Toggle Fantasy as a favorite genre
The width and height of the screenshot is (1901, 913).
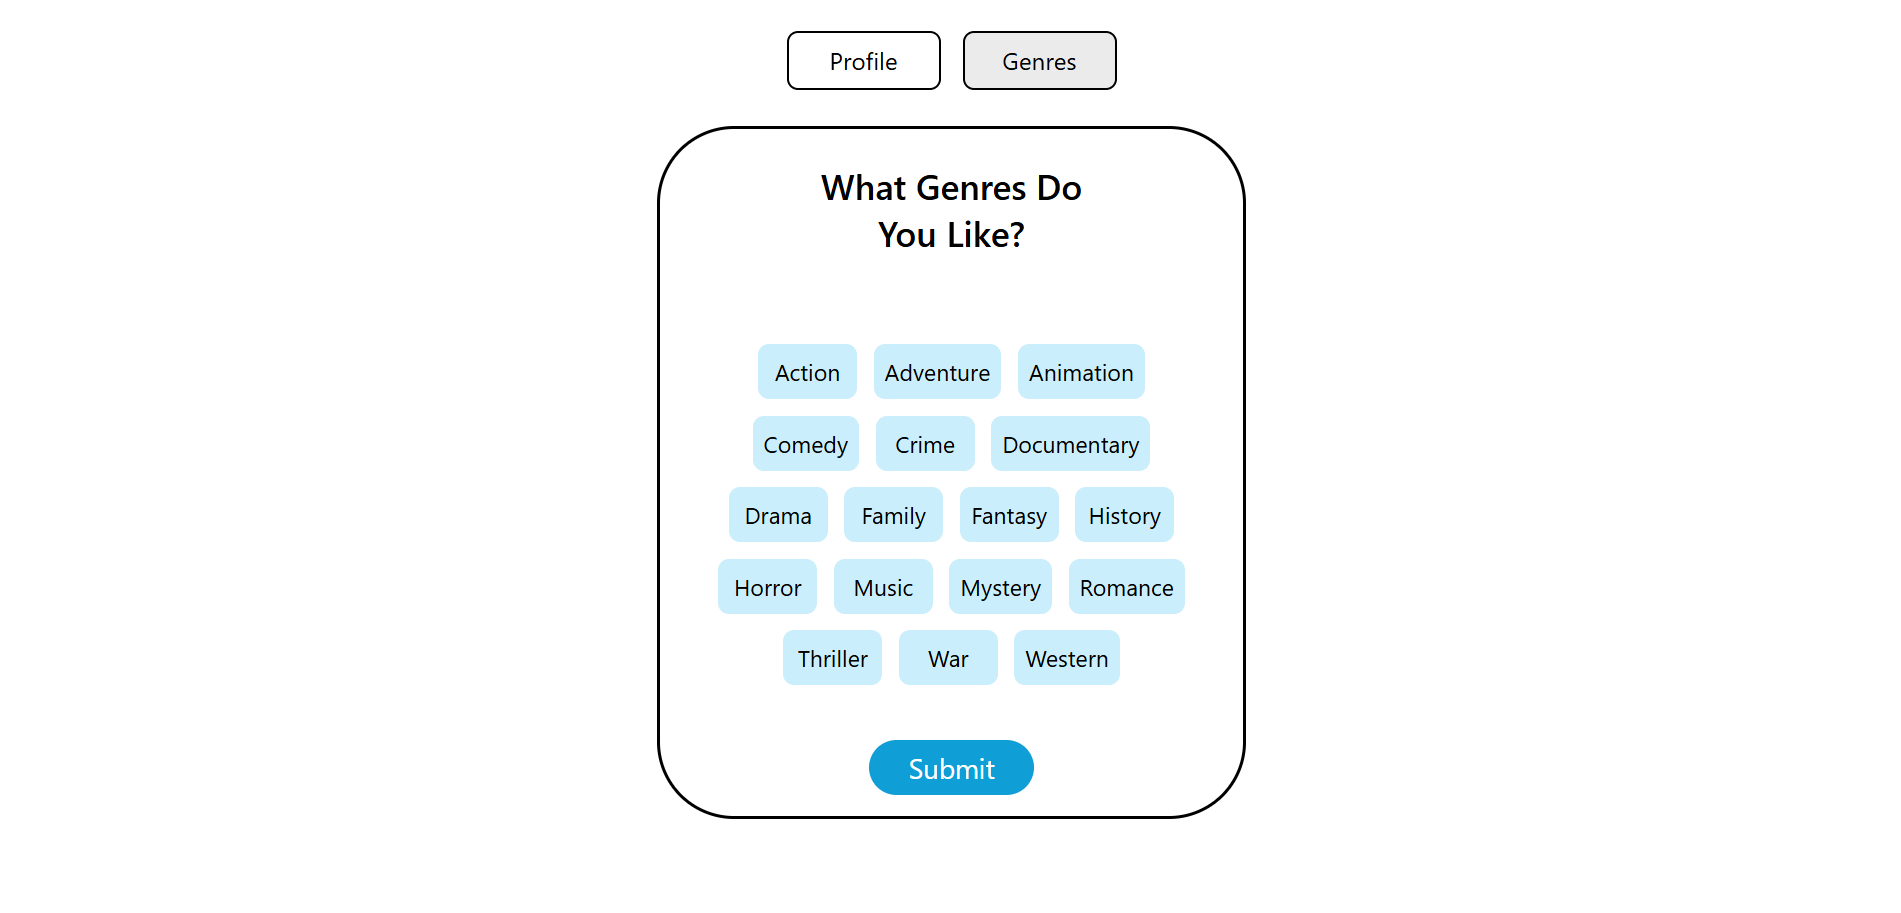click(x=1009, y=515)
